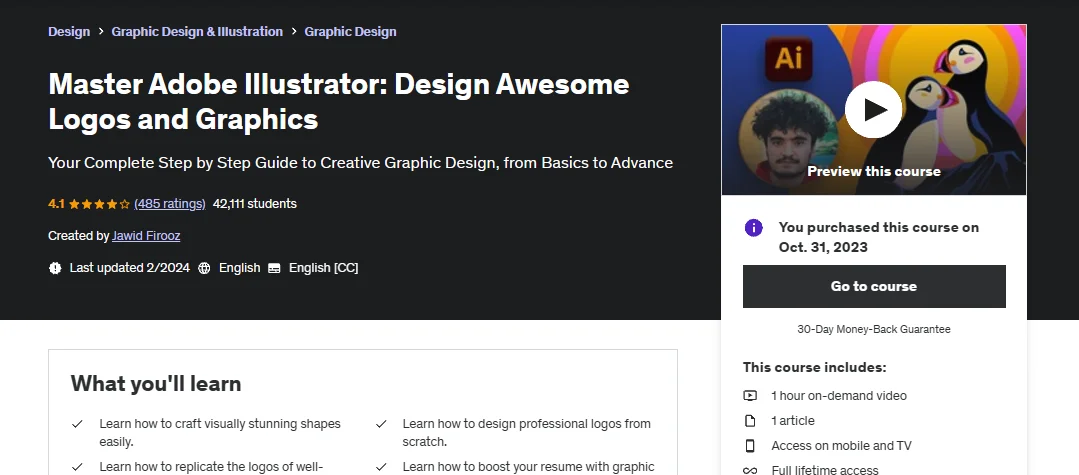
Task: Click checkmark beside 'replicate the logos'
Action: 77,467
